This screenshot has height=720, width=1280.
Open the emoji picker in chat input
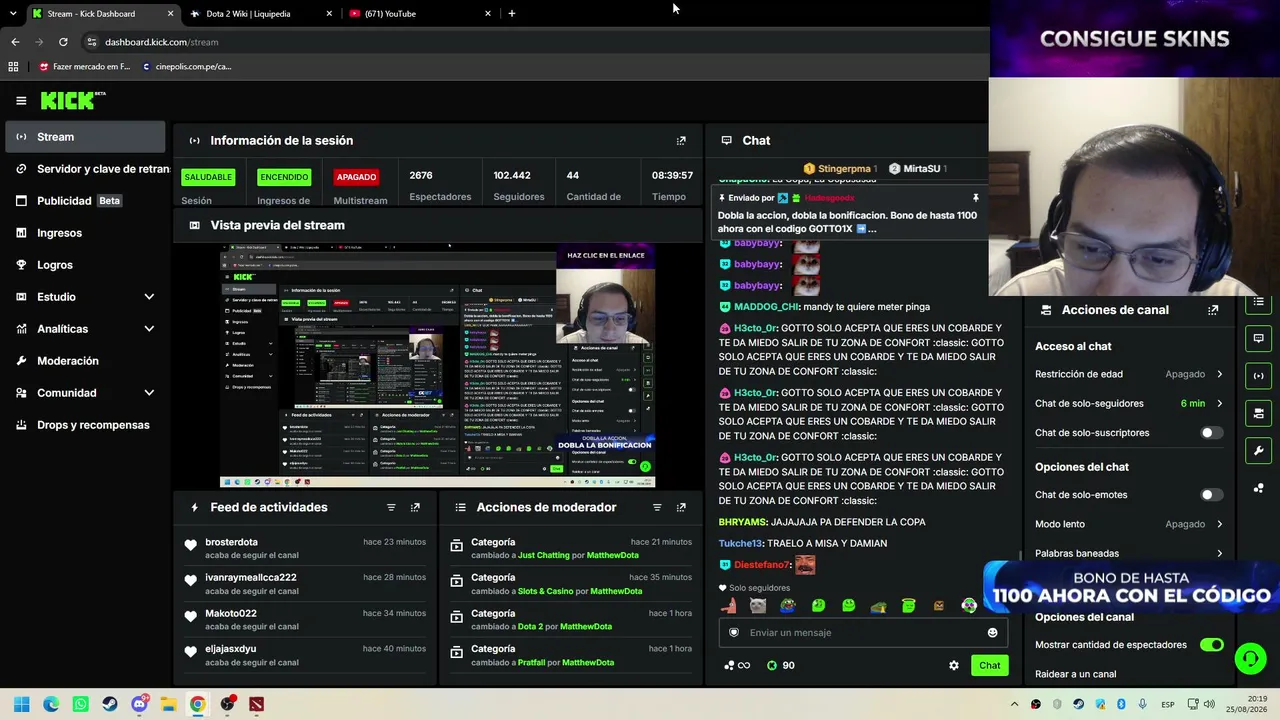click(x=992, y=632)
